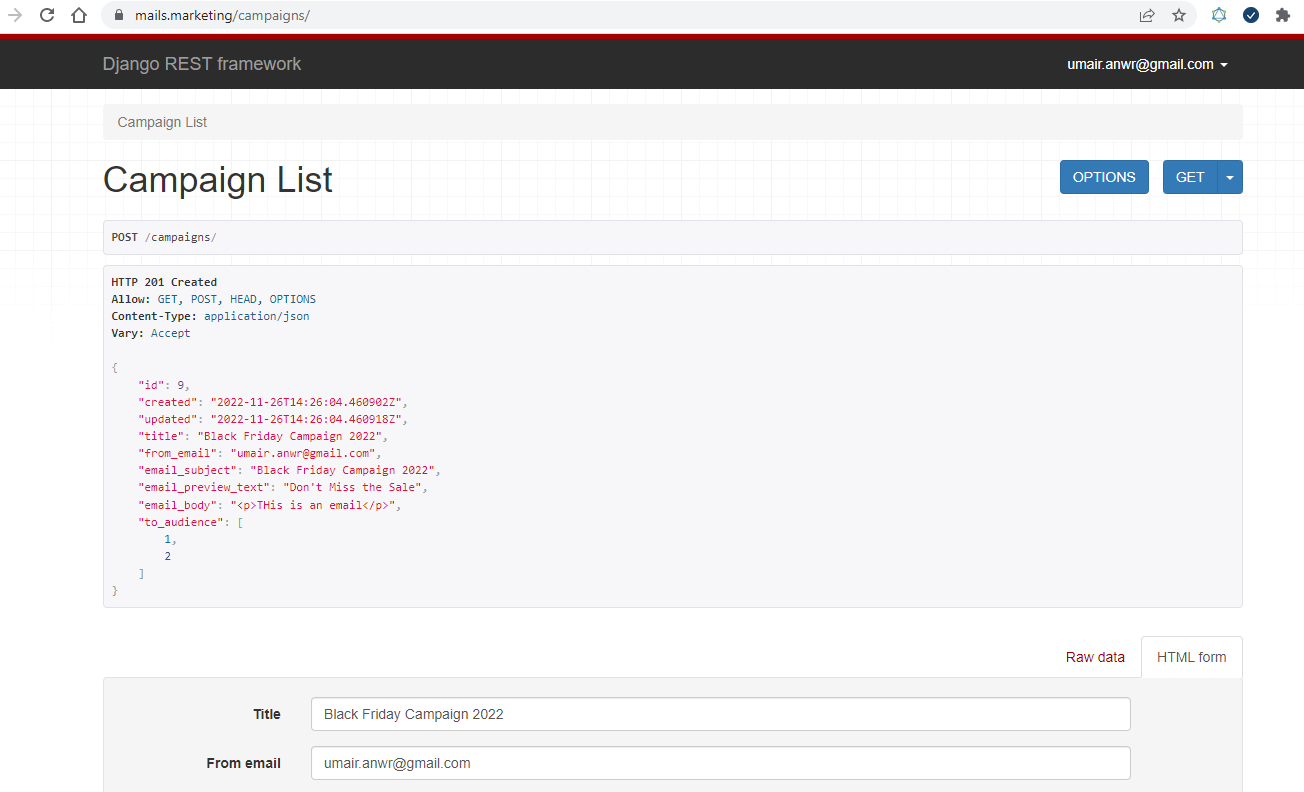Share this page icon
Image resolution: width=1304 pixels, height=792 pixels.
pos(1147,15)
